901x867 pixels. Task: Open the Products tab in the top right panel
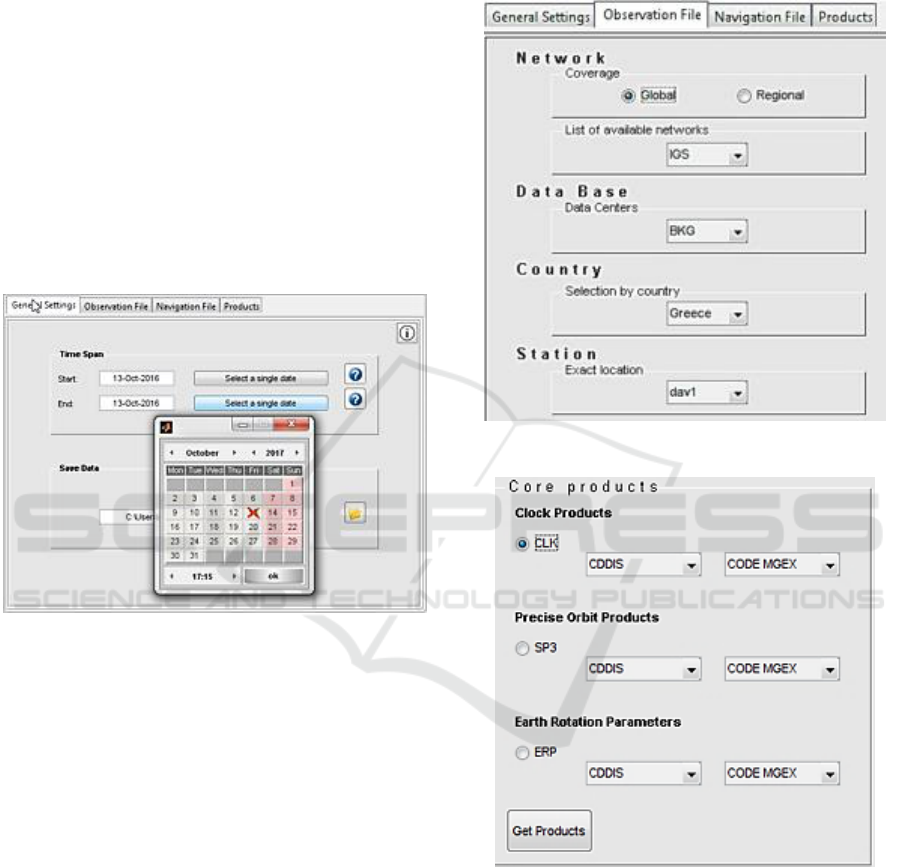pos(843,16)
